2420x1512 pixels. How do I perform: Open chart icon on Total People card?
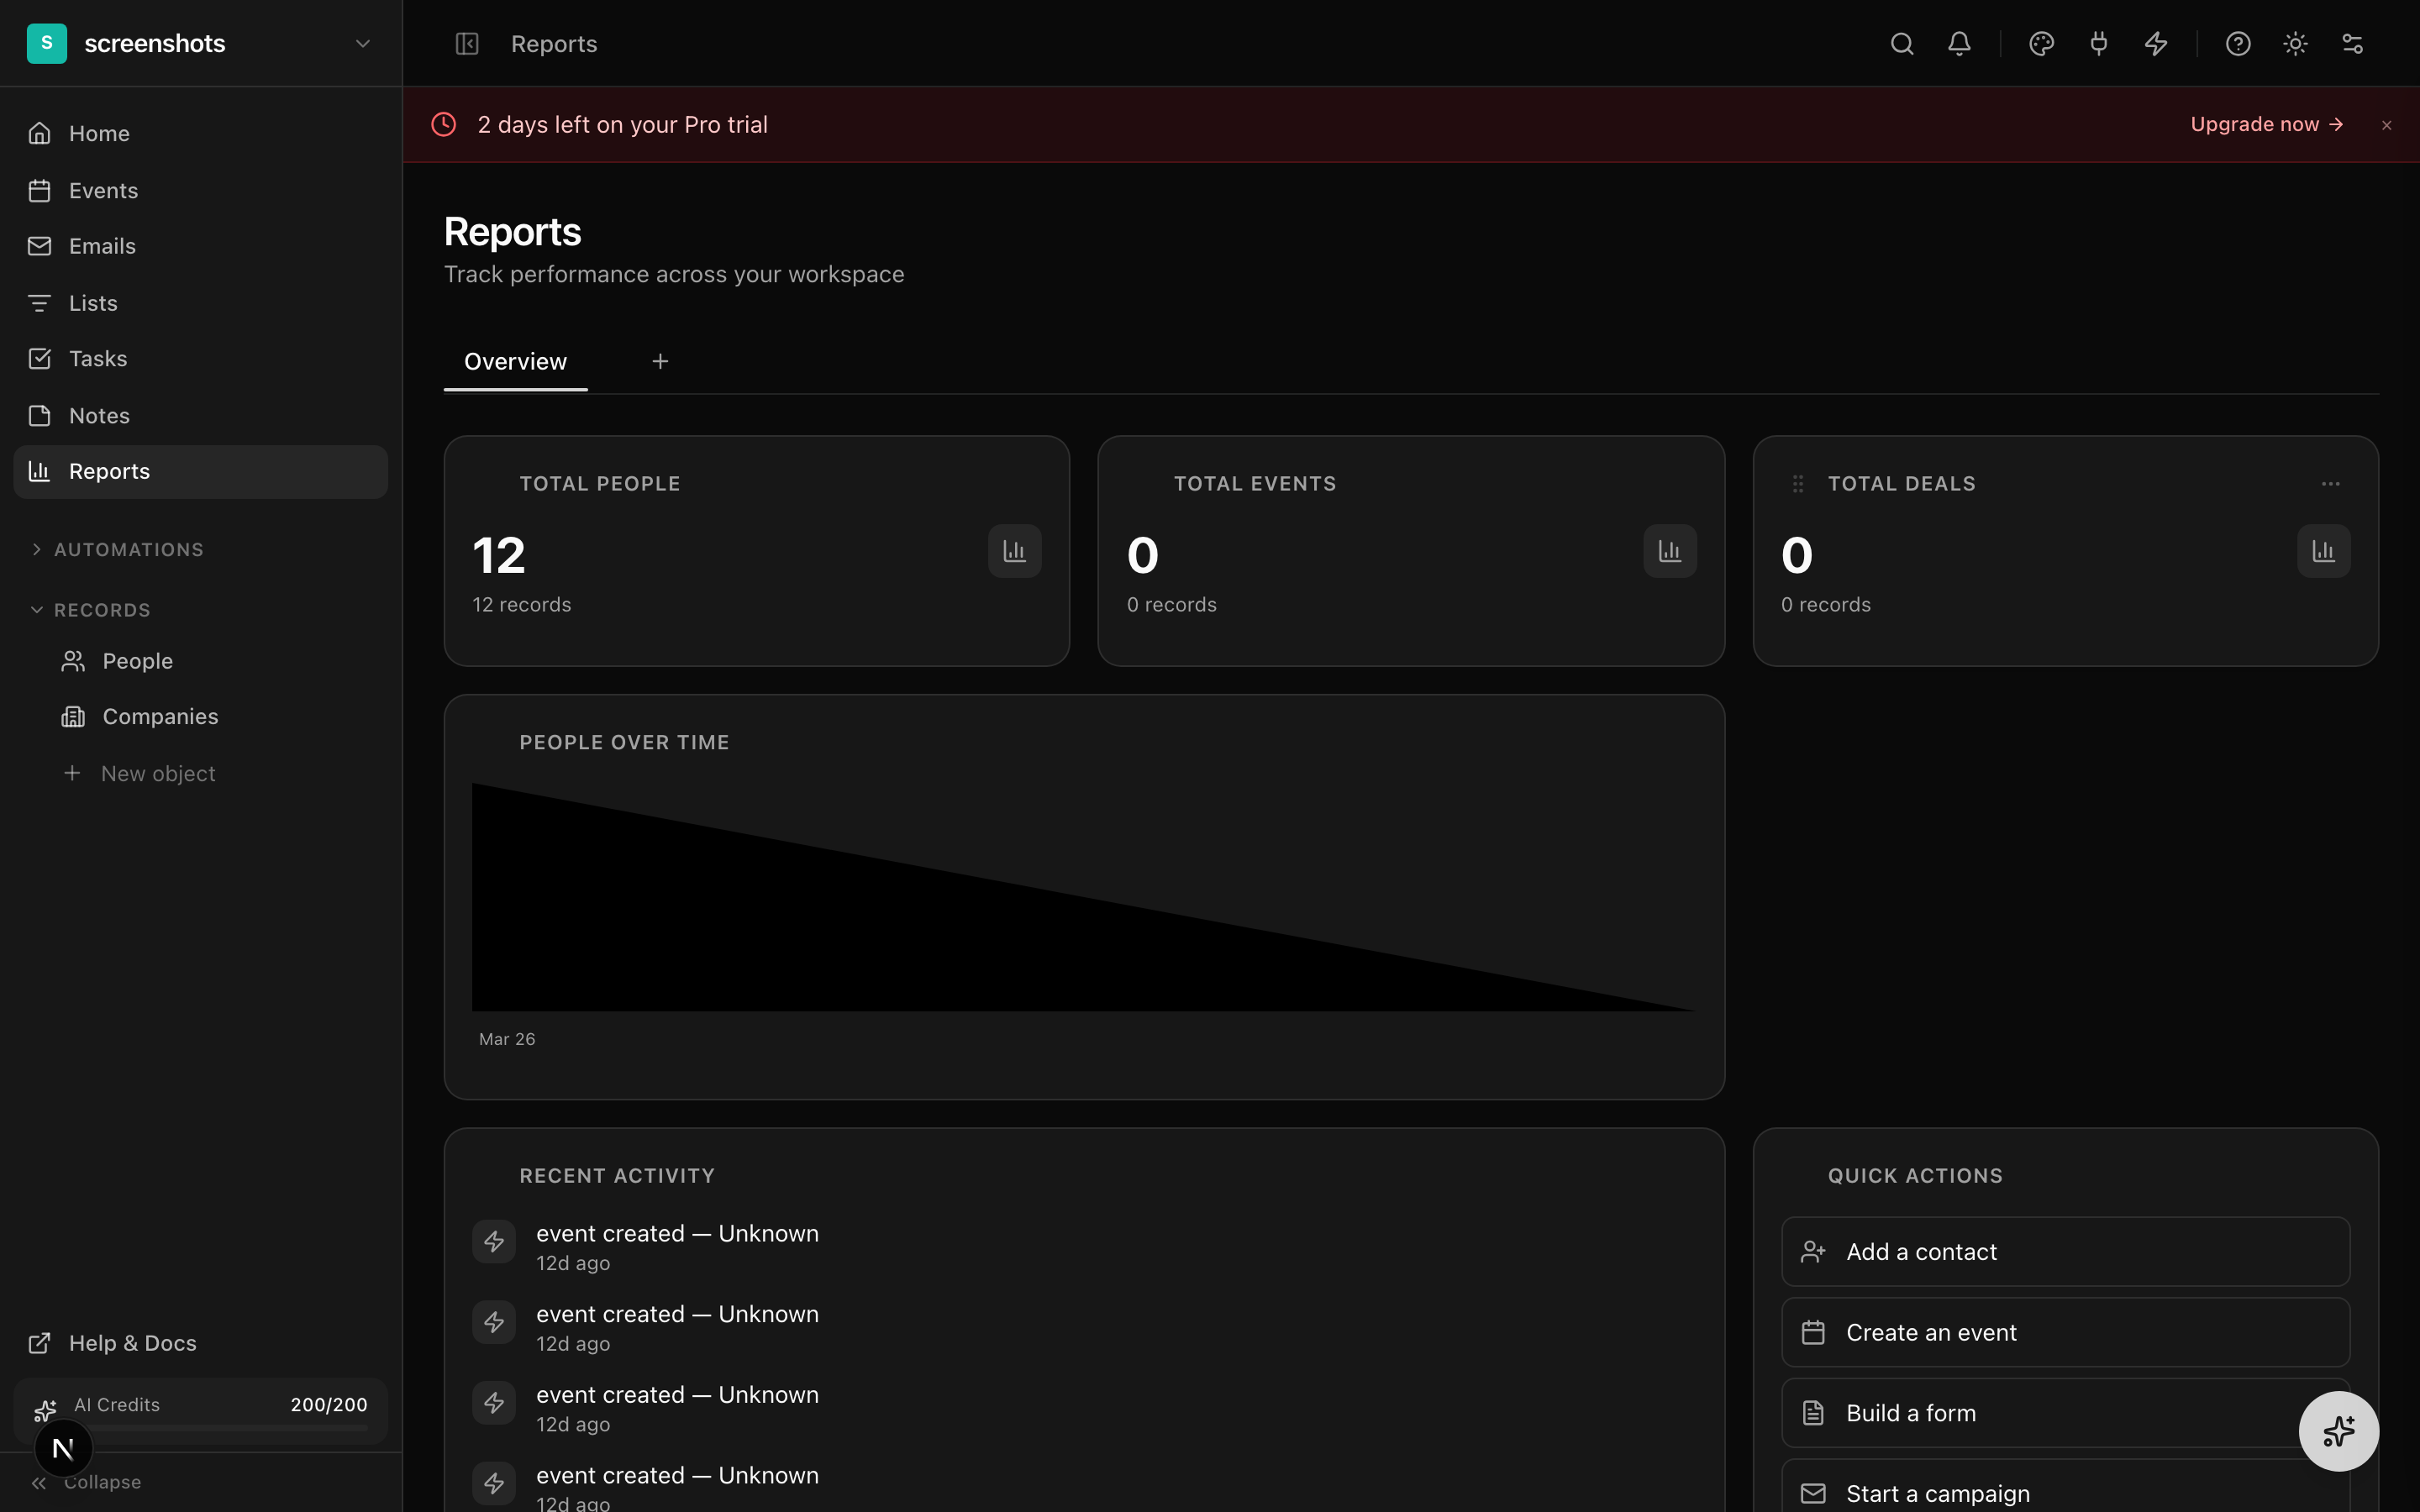[1014, 551]
